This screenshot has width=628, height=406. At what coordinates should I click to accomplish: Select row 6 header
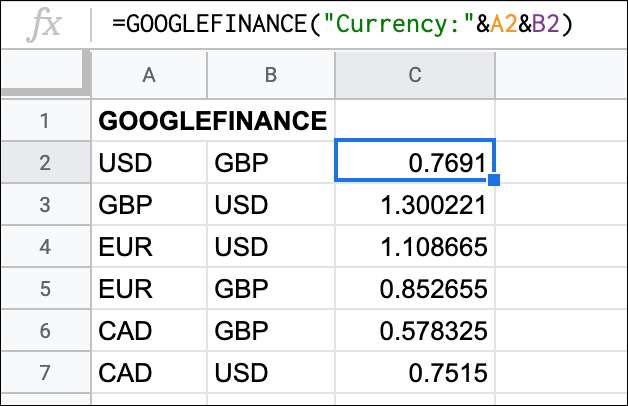pos(45,330)
